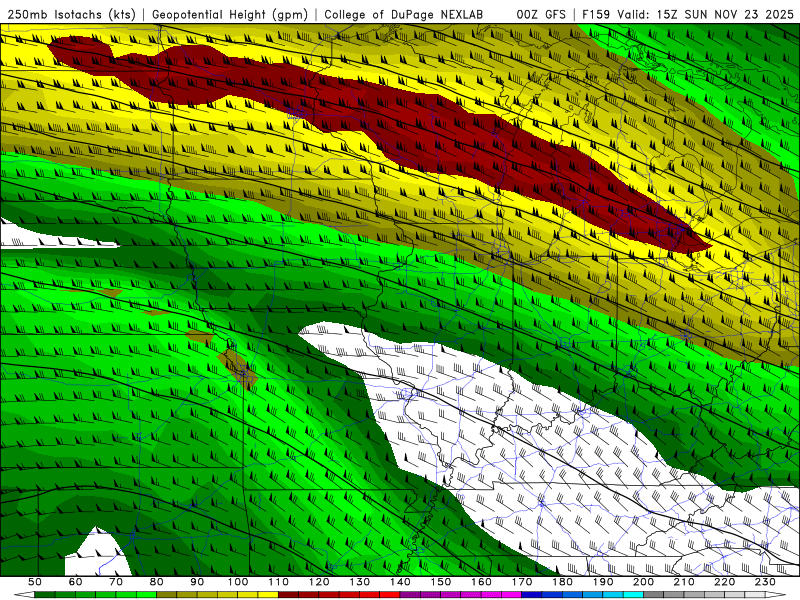Click the 'Geopotential Height (gpm)' header label
Screen dimensions: 800x600
coord(230,14)
